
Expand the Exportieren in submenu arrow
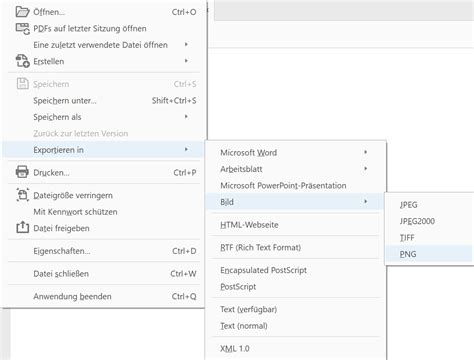click(186, 149)
